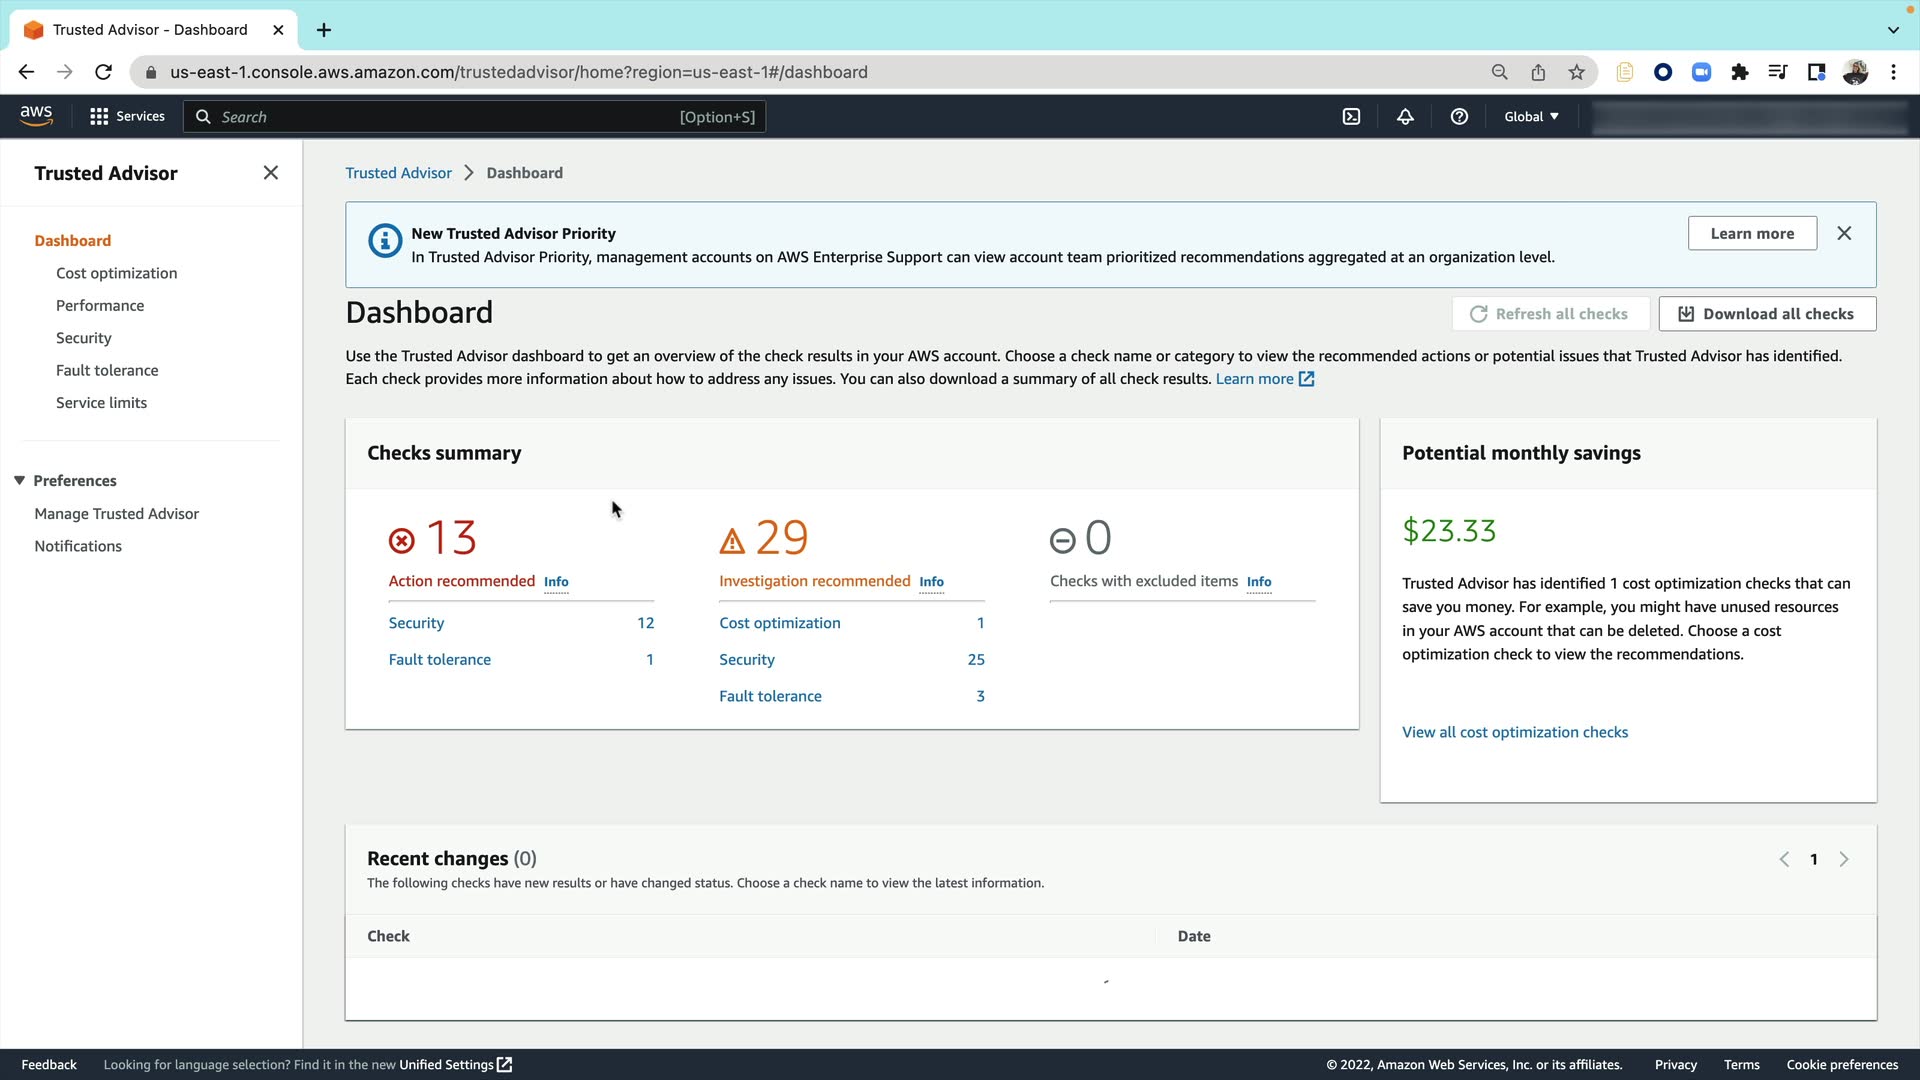
Task: Click Info next to Investigation recommended
Action: 931,582
